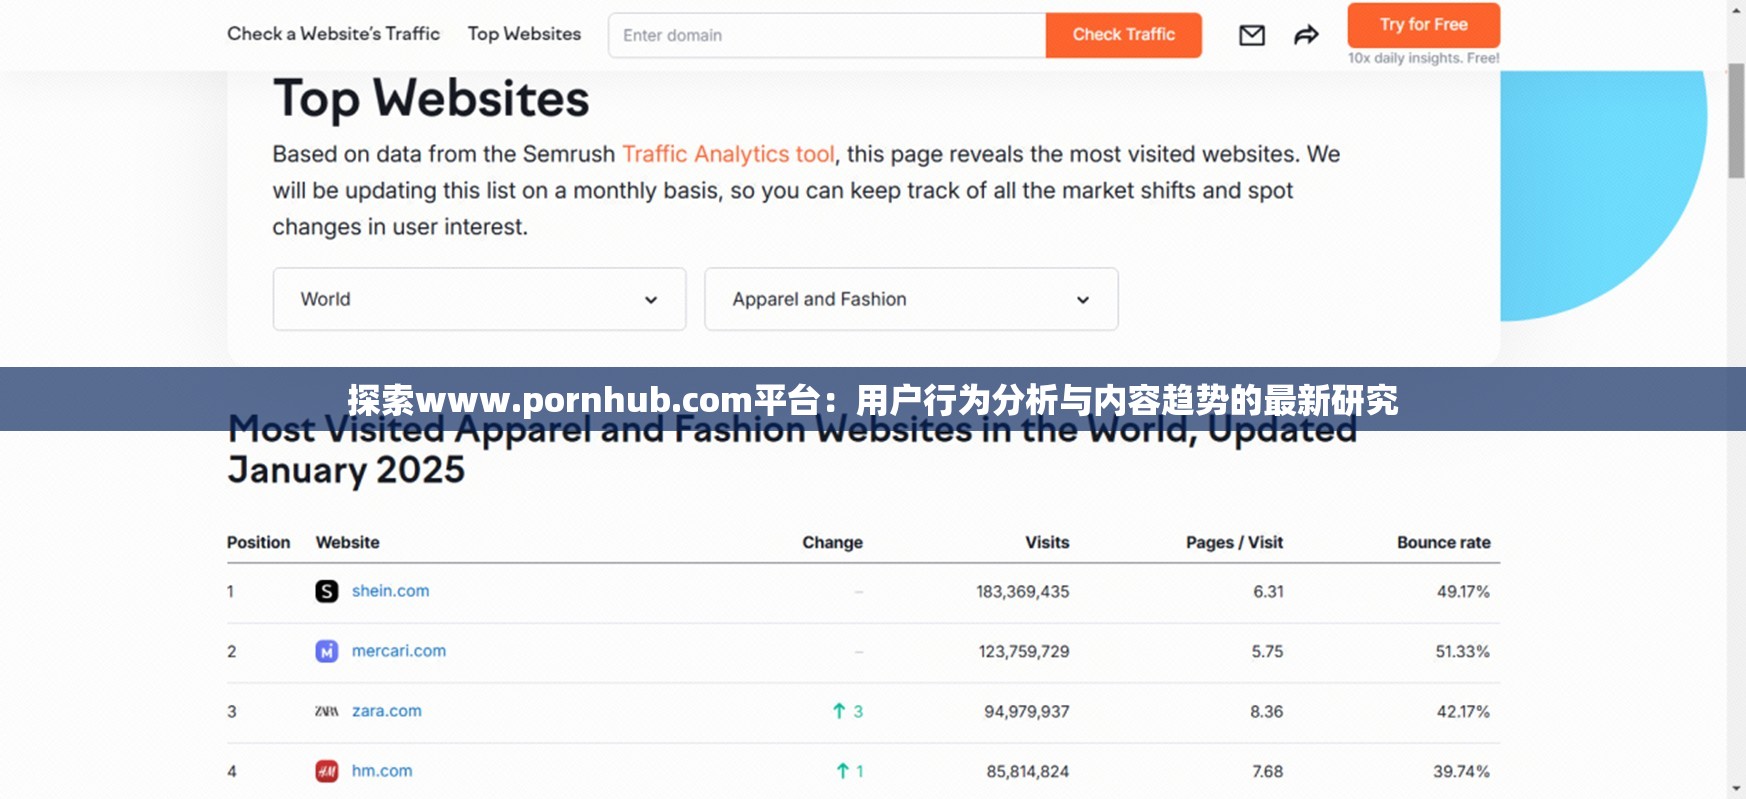Screen dimensions: 1746x799
Task: Select the 94,979,937 visits value
Action: 1027,712
